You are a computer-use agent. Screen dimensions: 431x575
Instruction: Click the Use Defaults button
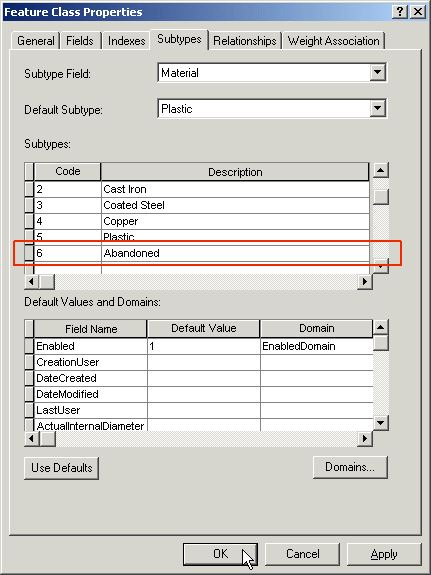coord(62,468)
